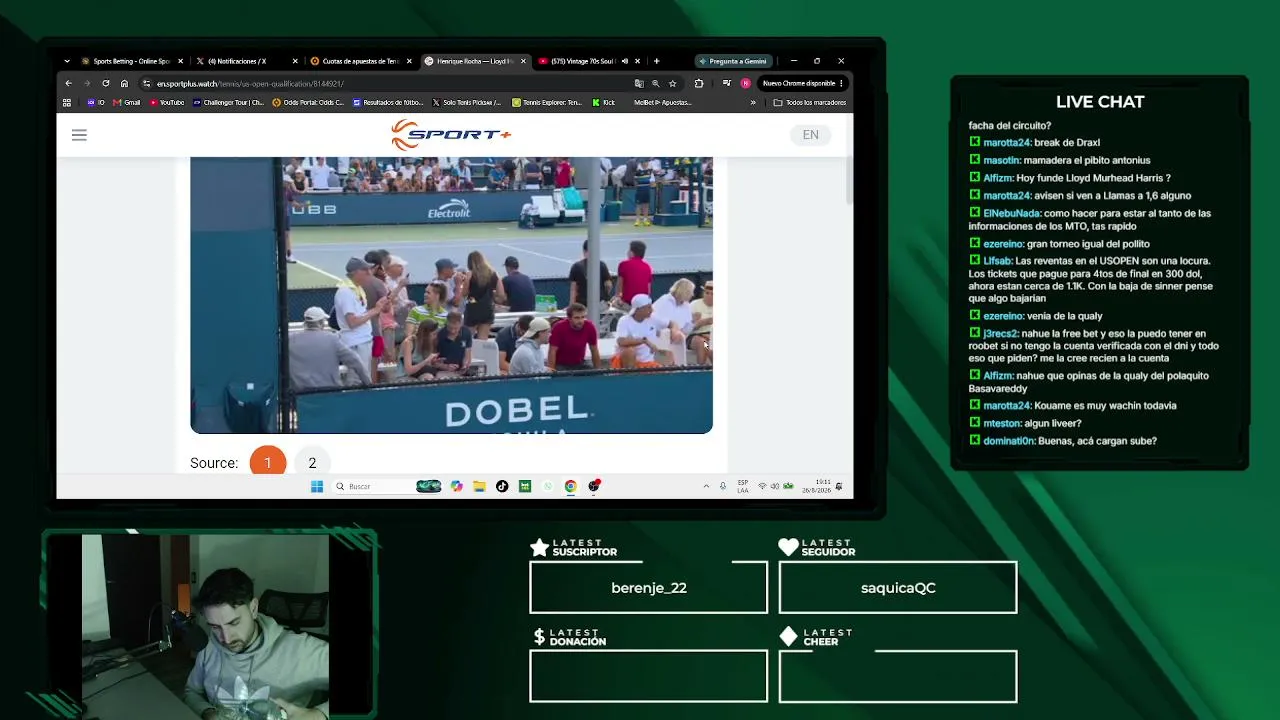Open the green spreadsheet app in taskbar

[x=525, y=486]
